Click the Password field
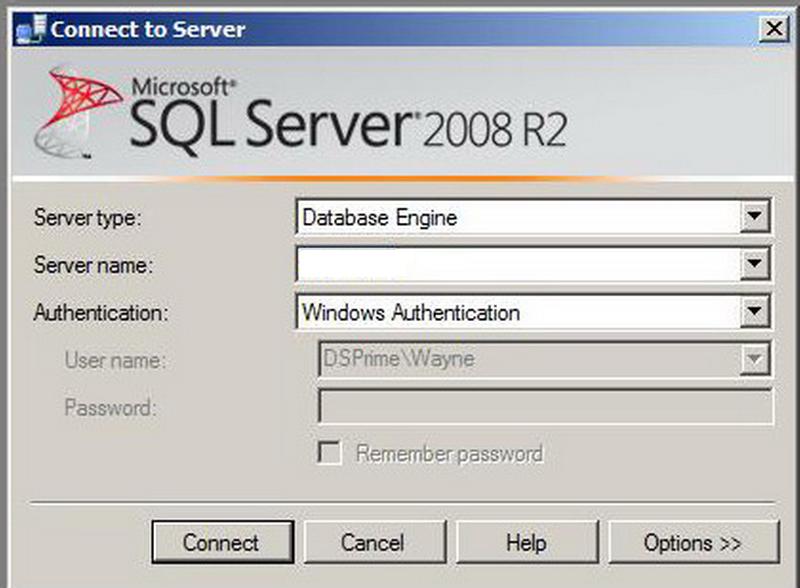The height and width of the screenshot is (588, 800). coord(545,406)
